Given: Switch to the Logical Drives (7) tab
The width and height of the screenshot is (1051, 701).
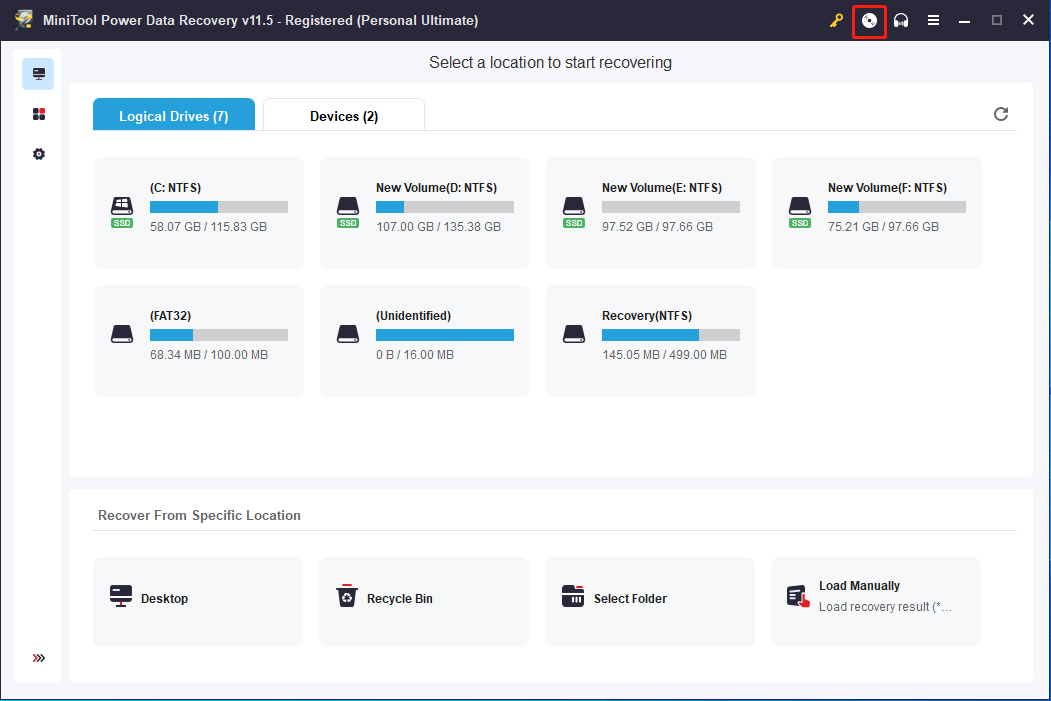Looking at the screenshot, I should point(174,115).
